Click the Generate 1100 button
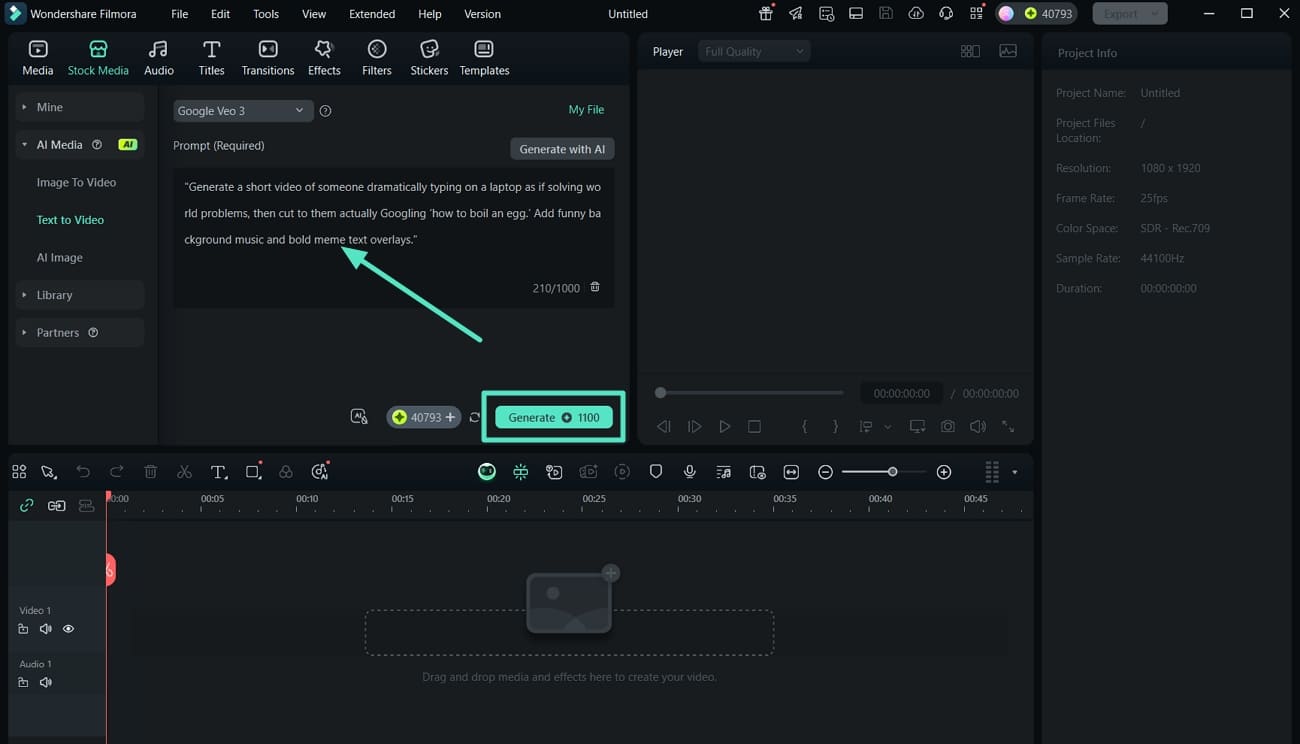 tap(554, 417)
